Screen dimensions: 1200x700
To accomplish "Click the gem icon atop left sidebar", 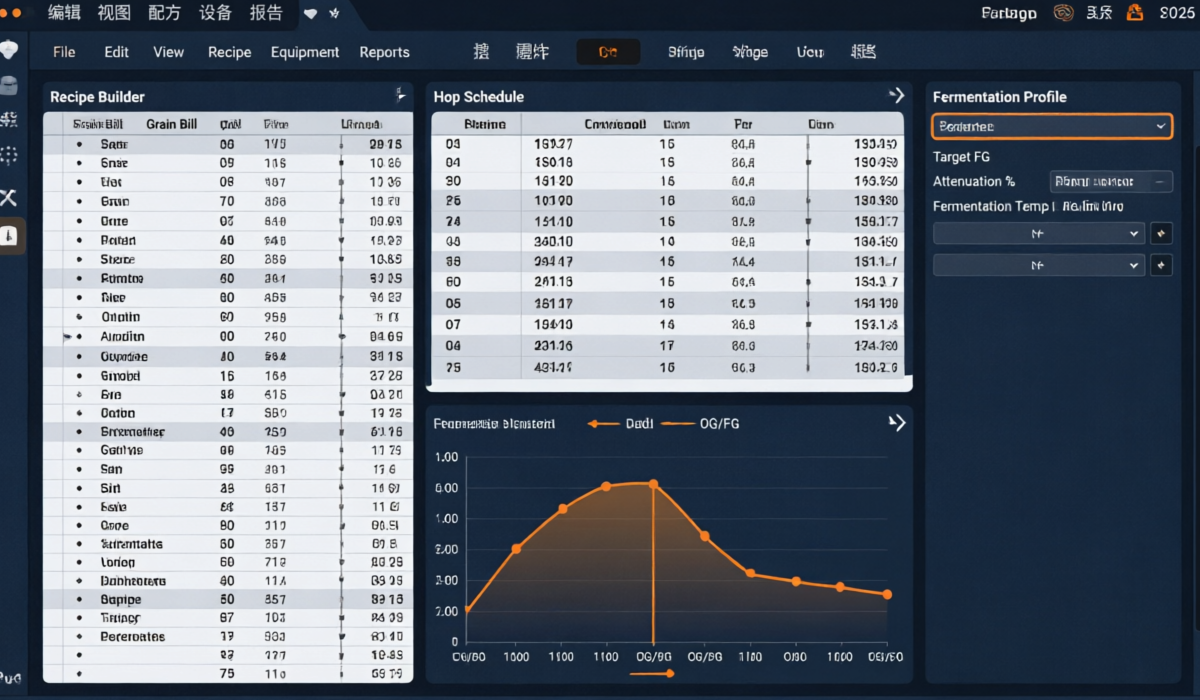I will pyautogui.click(x=9, y=50).
